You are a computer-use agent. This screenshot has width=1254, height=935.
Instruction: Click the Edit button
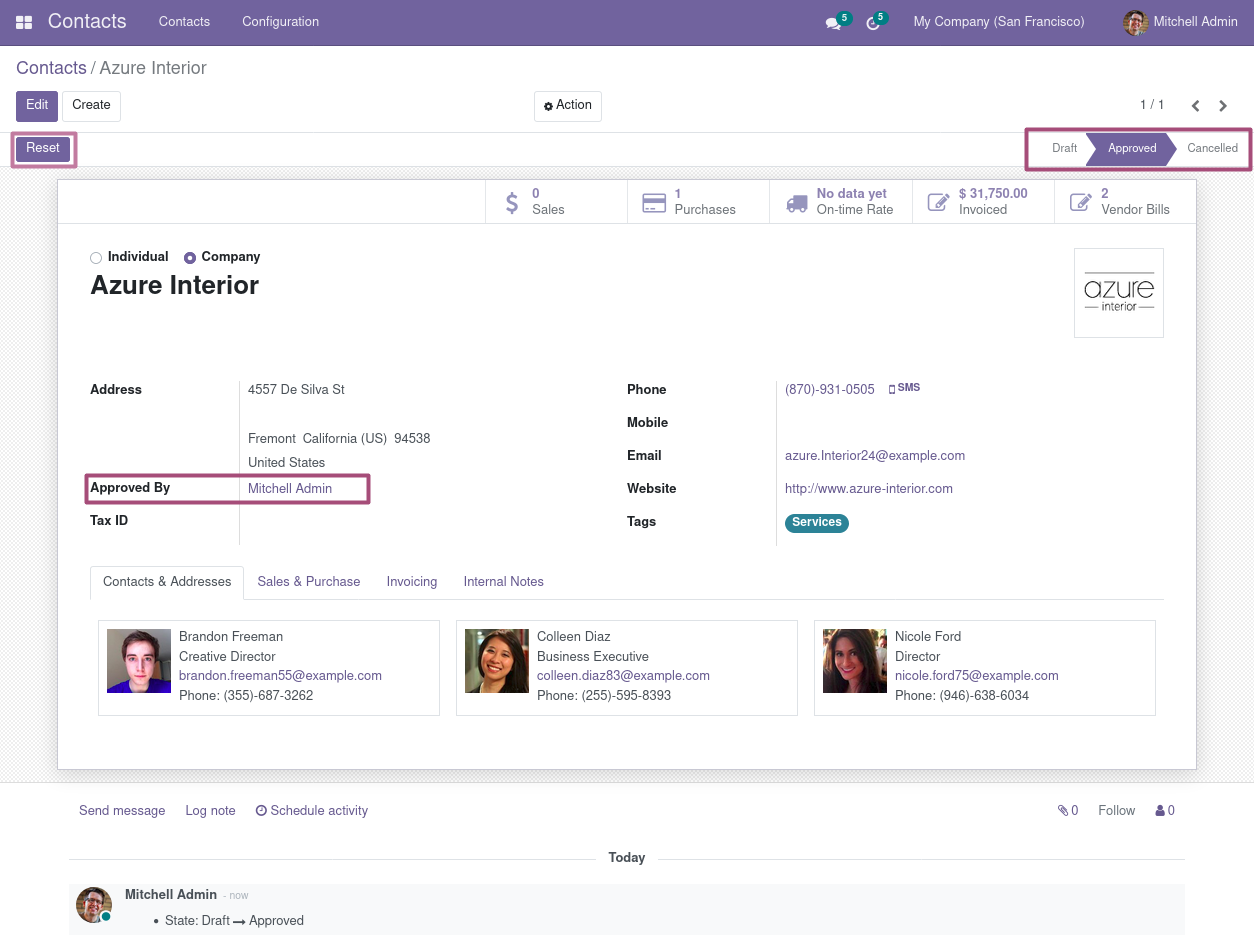(x=37, y=106)
